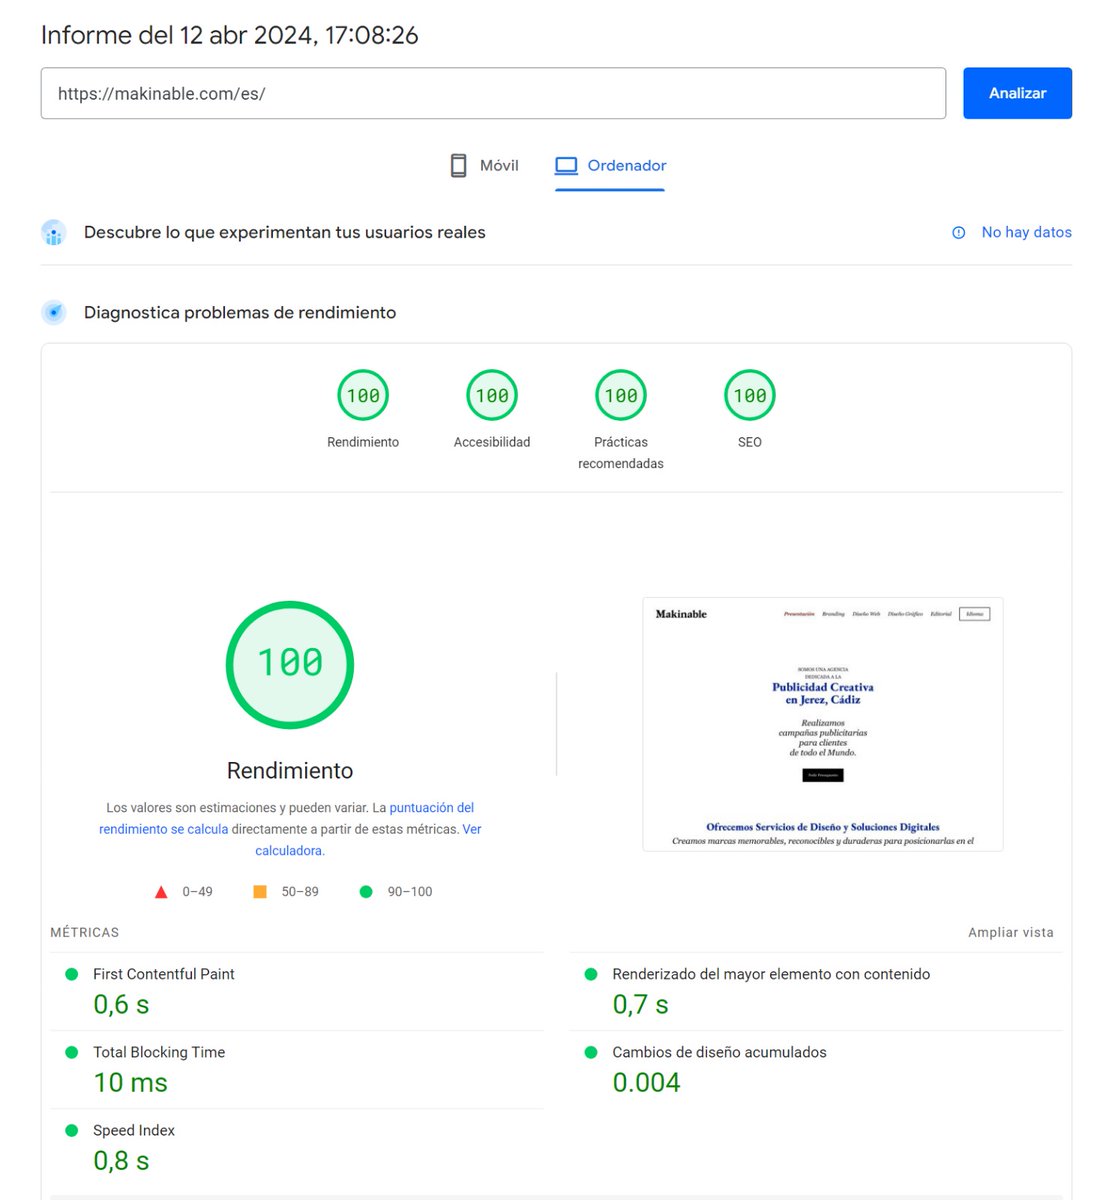The width and height of the screenshot is (1106, 1200).
Task: Click the 0,8 s value
Action: [x=121, y=1161]
